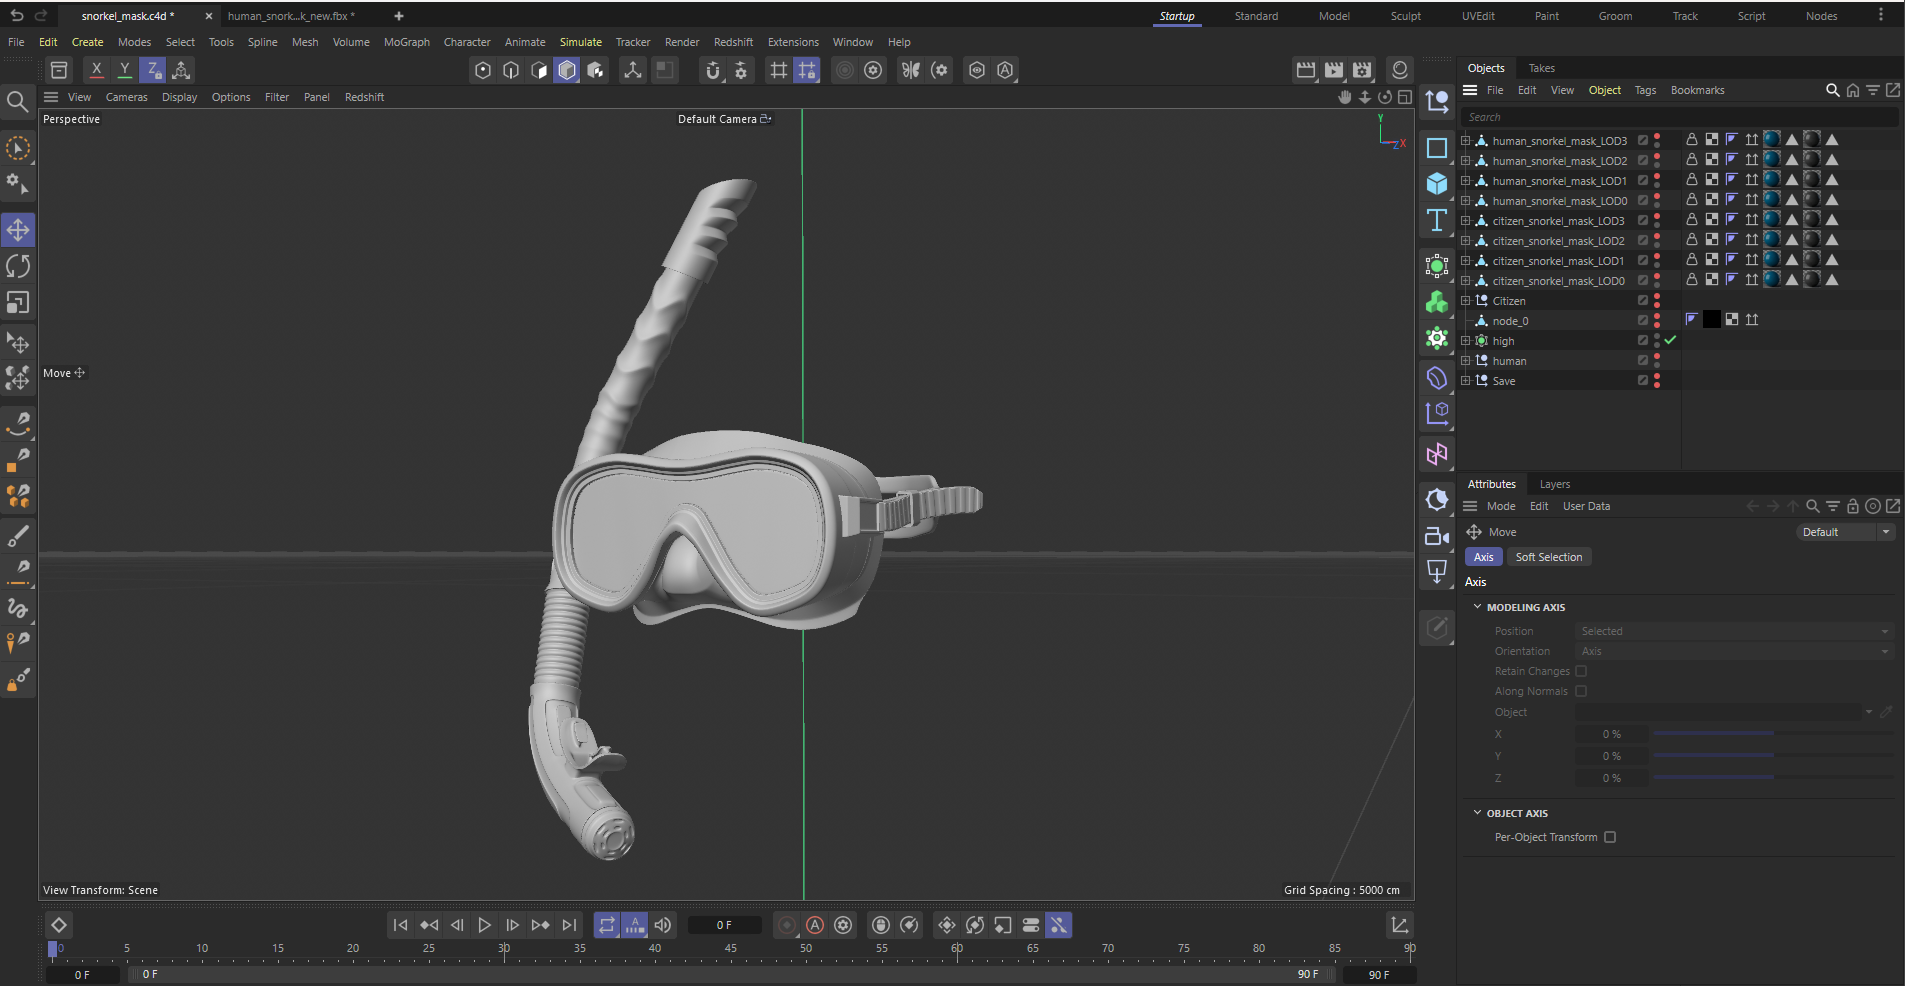Click the Cube primitive icon

pos(1437,184)
